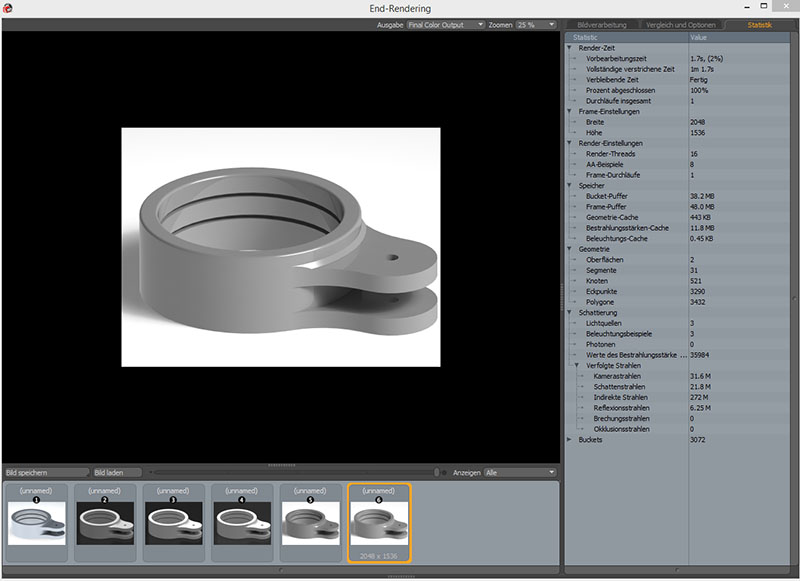
Task: Select the Geometrie-Cache row
Action: pos(678,217)
